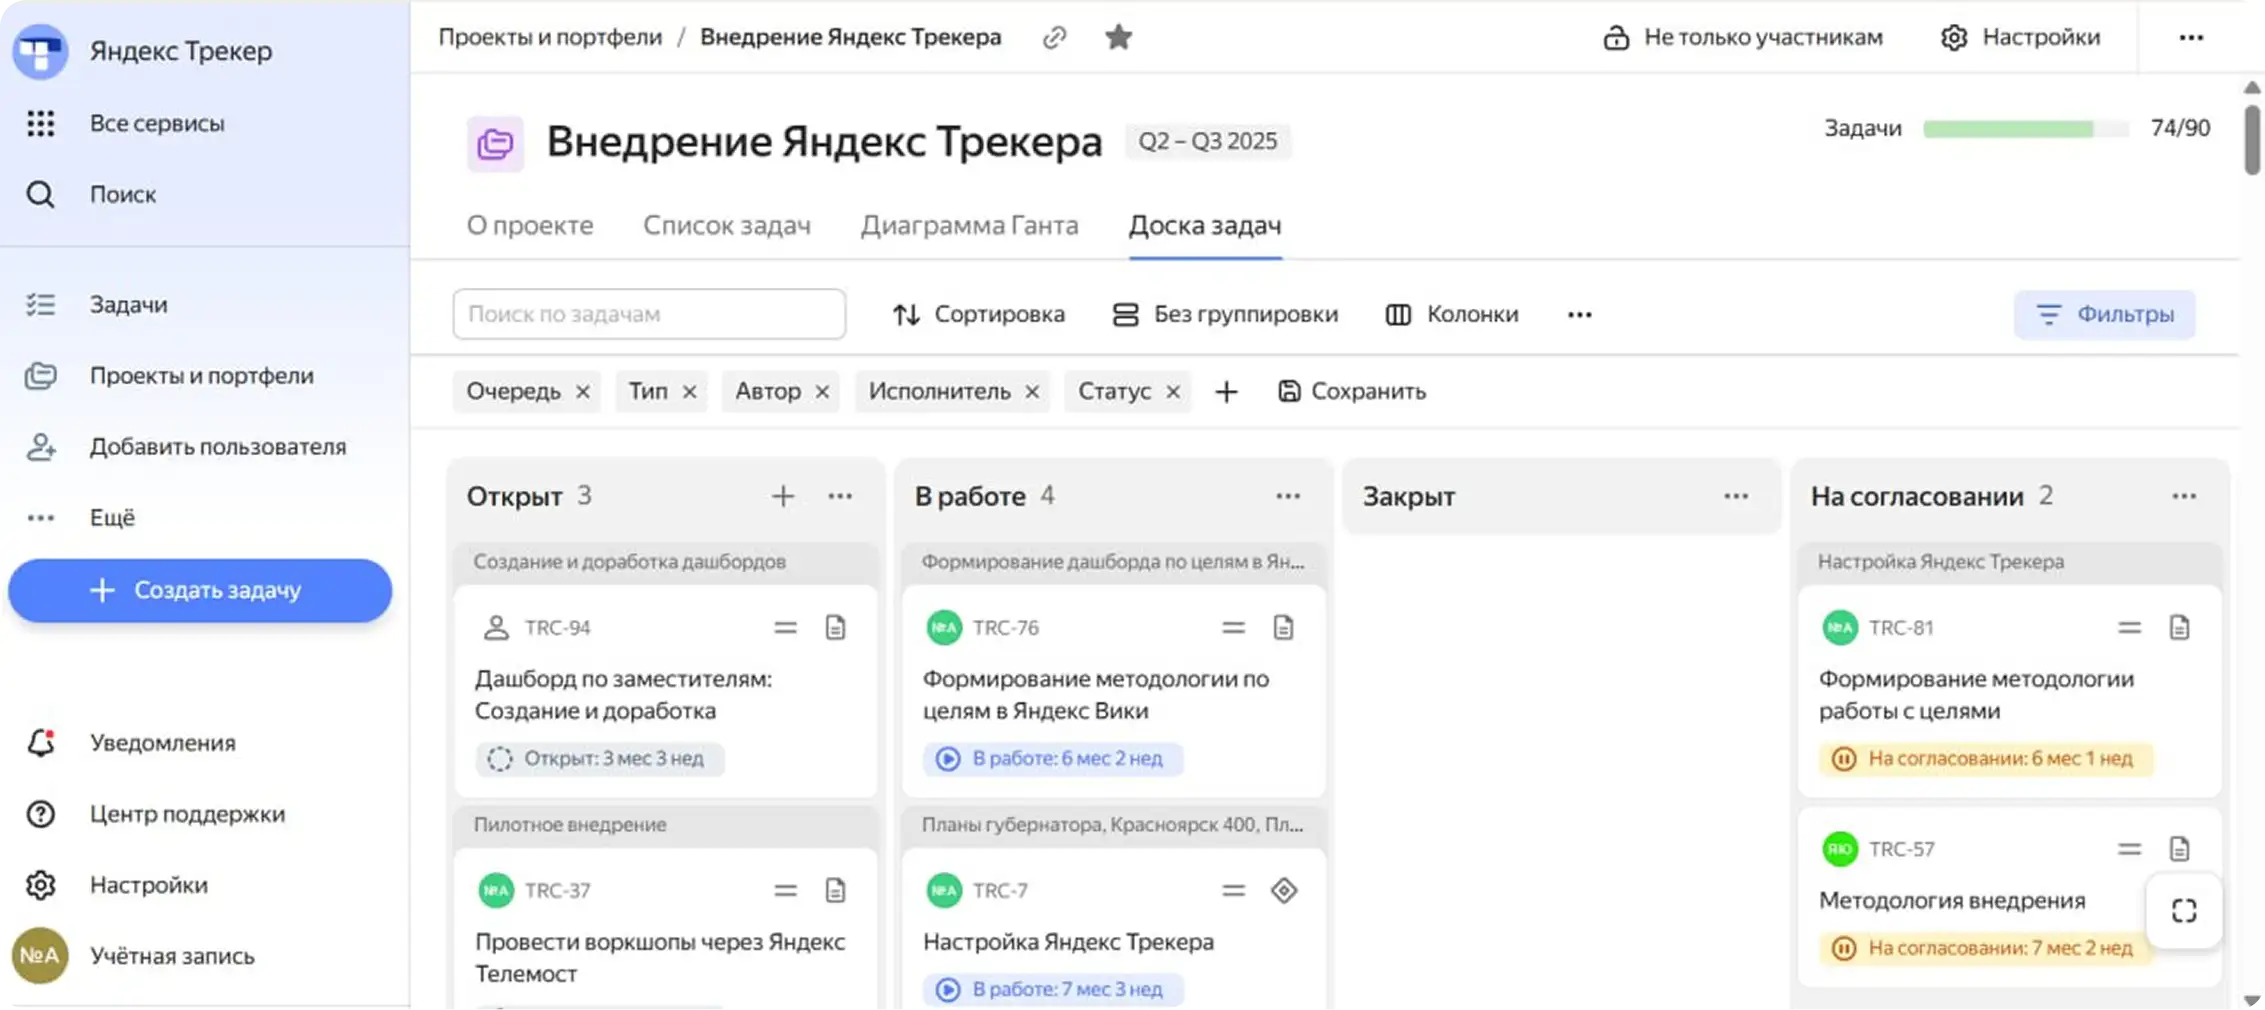This screenshot has height=1010, width=2265.
Task: Add a task to Открыт column with plus
Action: [x=783, y=496]
